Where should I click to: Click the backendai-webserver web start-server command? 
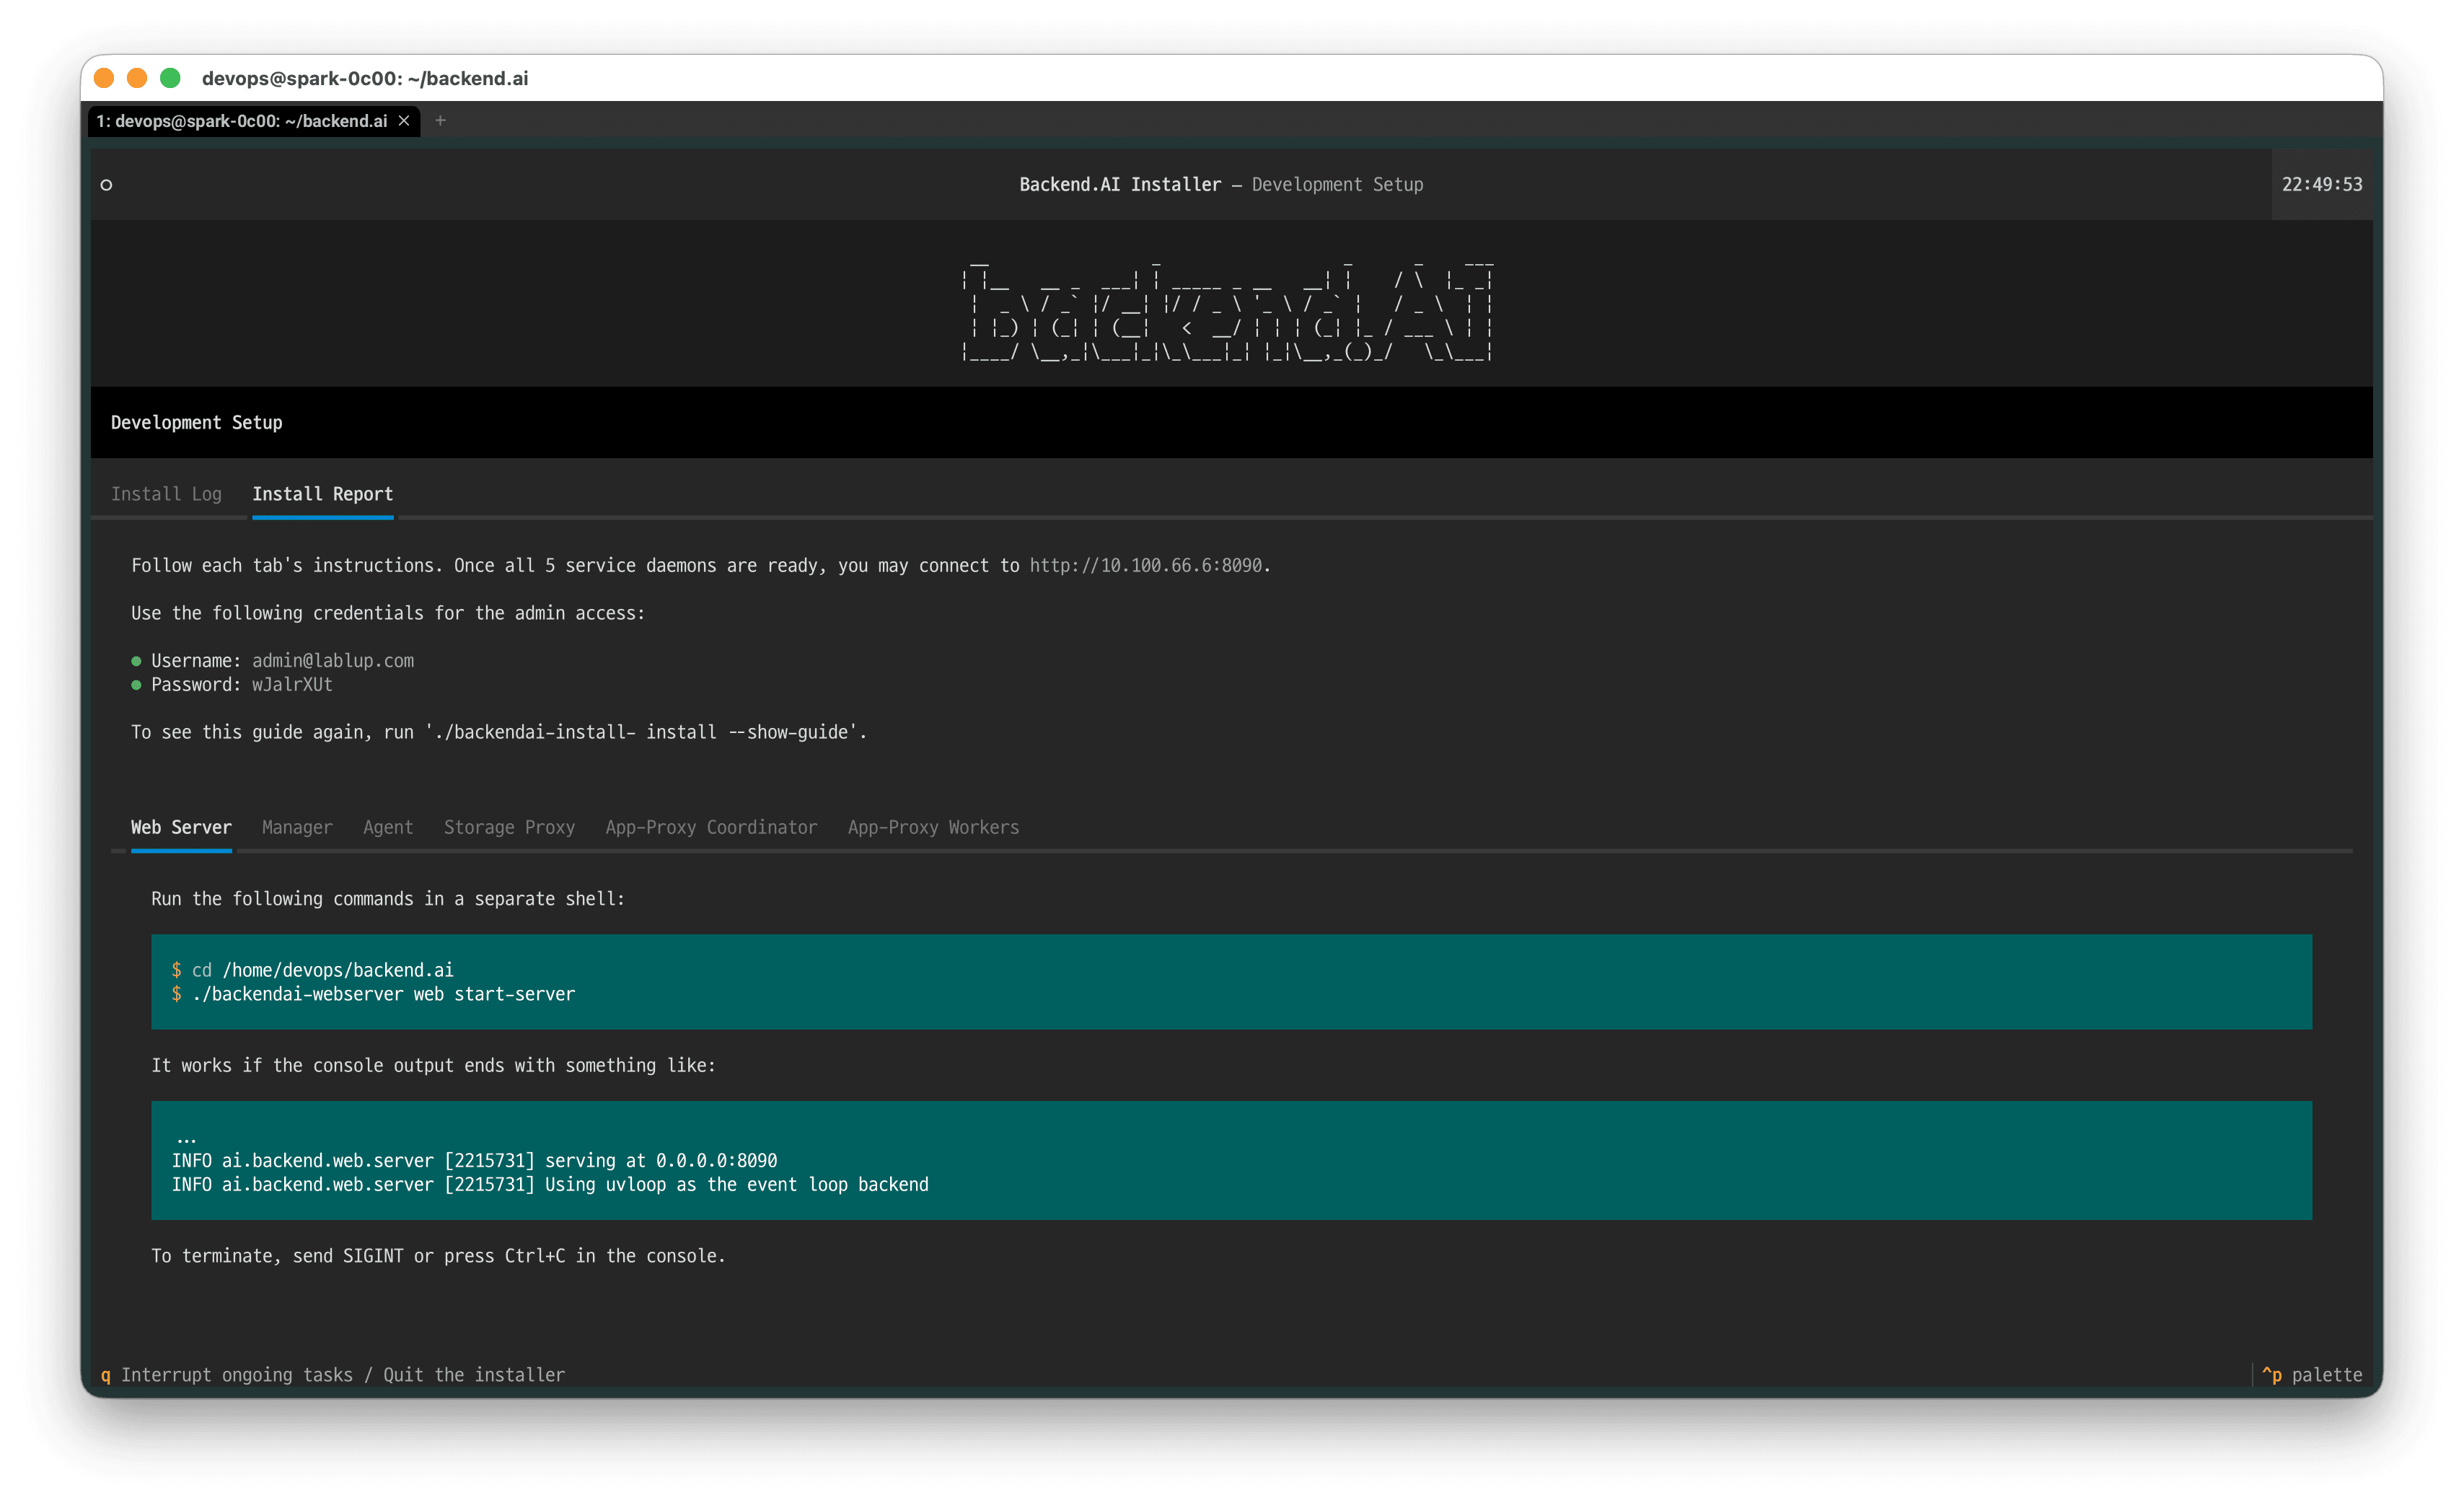(x=373, y=994)
